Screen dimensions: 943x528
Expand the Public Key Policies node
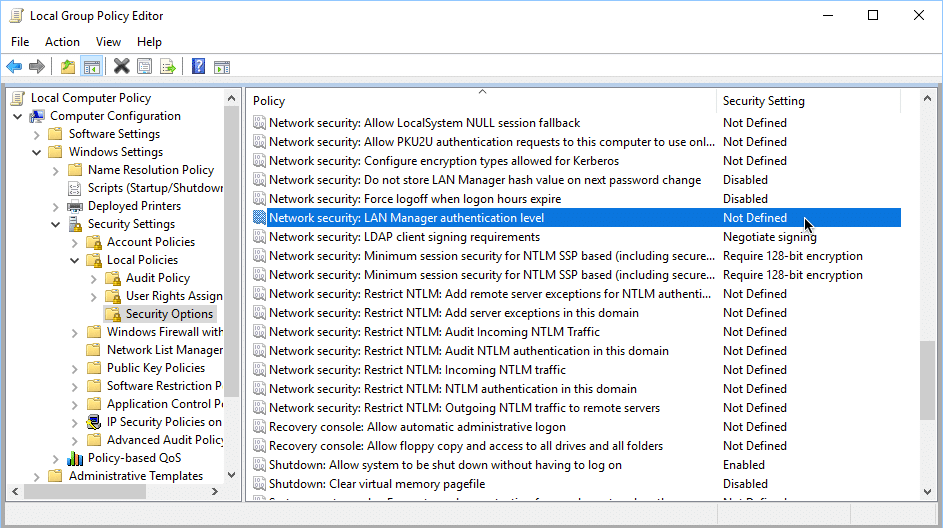pos(75,369)
